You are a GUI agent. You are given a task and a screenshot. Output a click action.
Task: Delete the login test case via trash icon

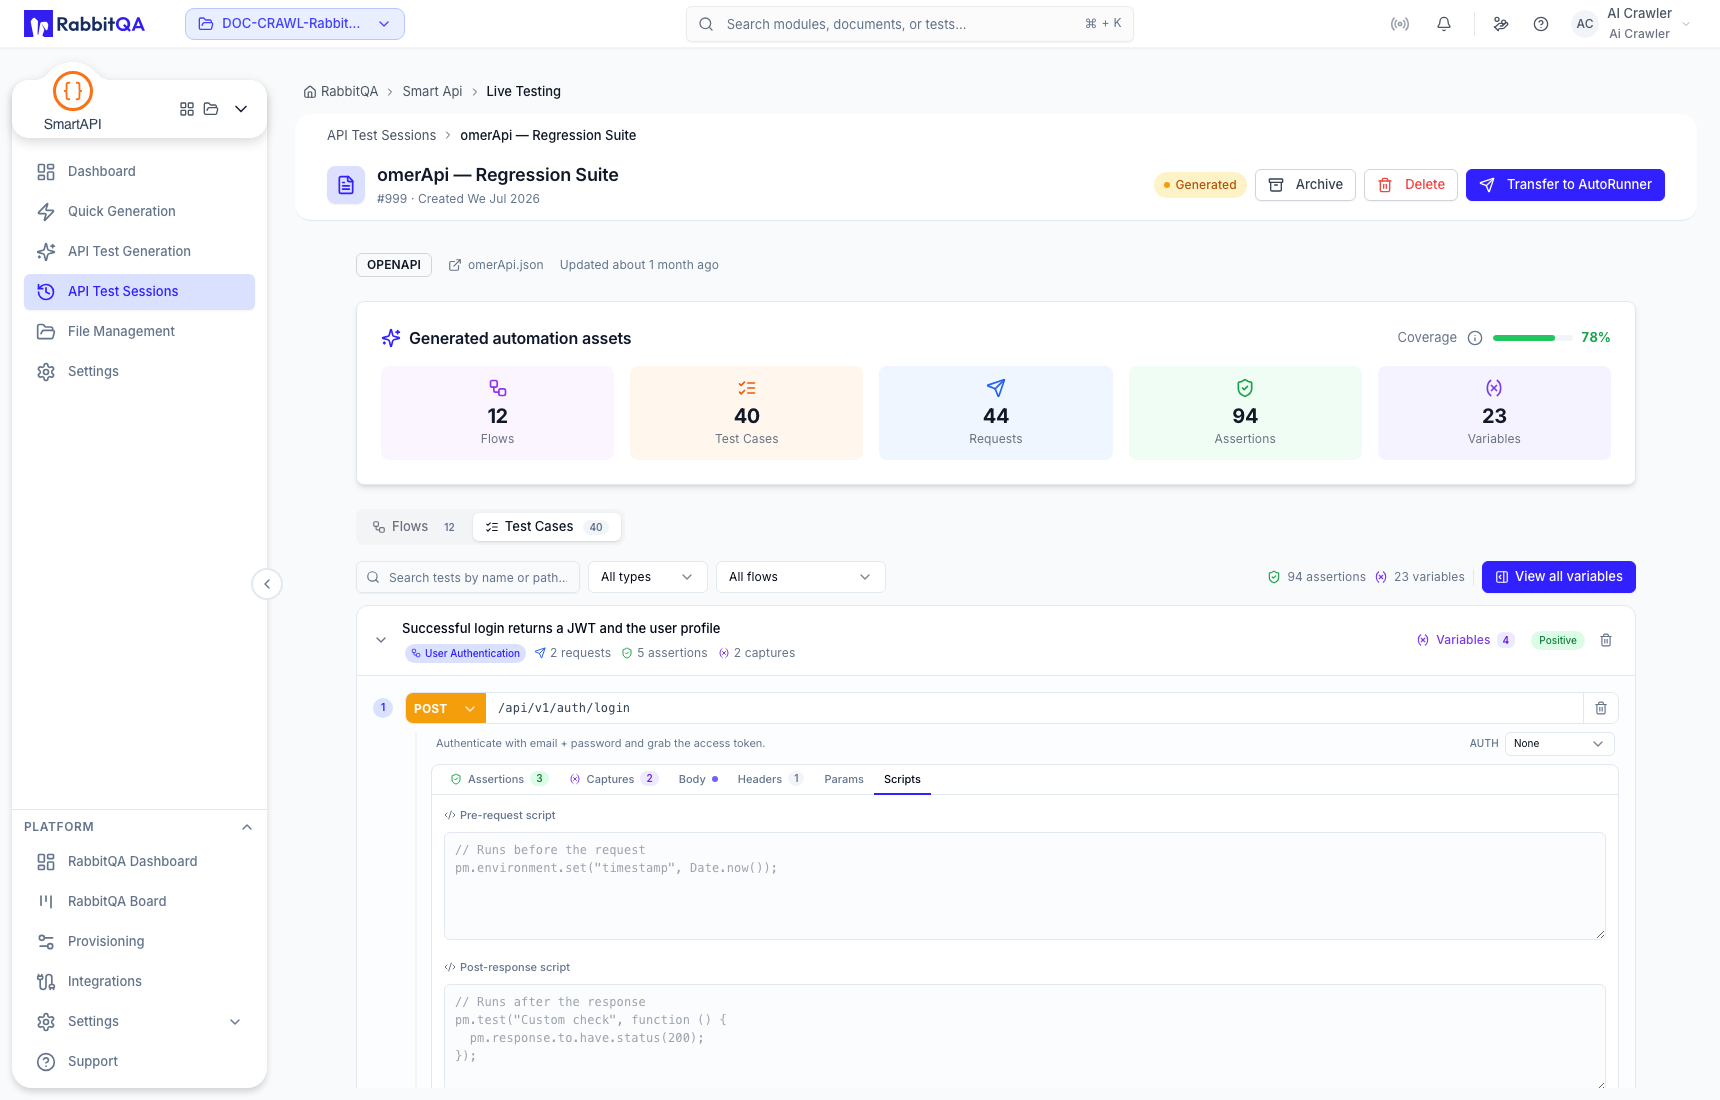pos(1606,640)
